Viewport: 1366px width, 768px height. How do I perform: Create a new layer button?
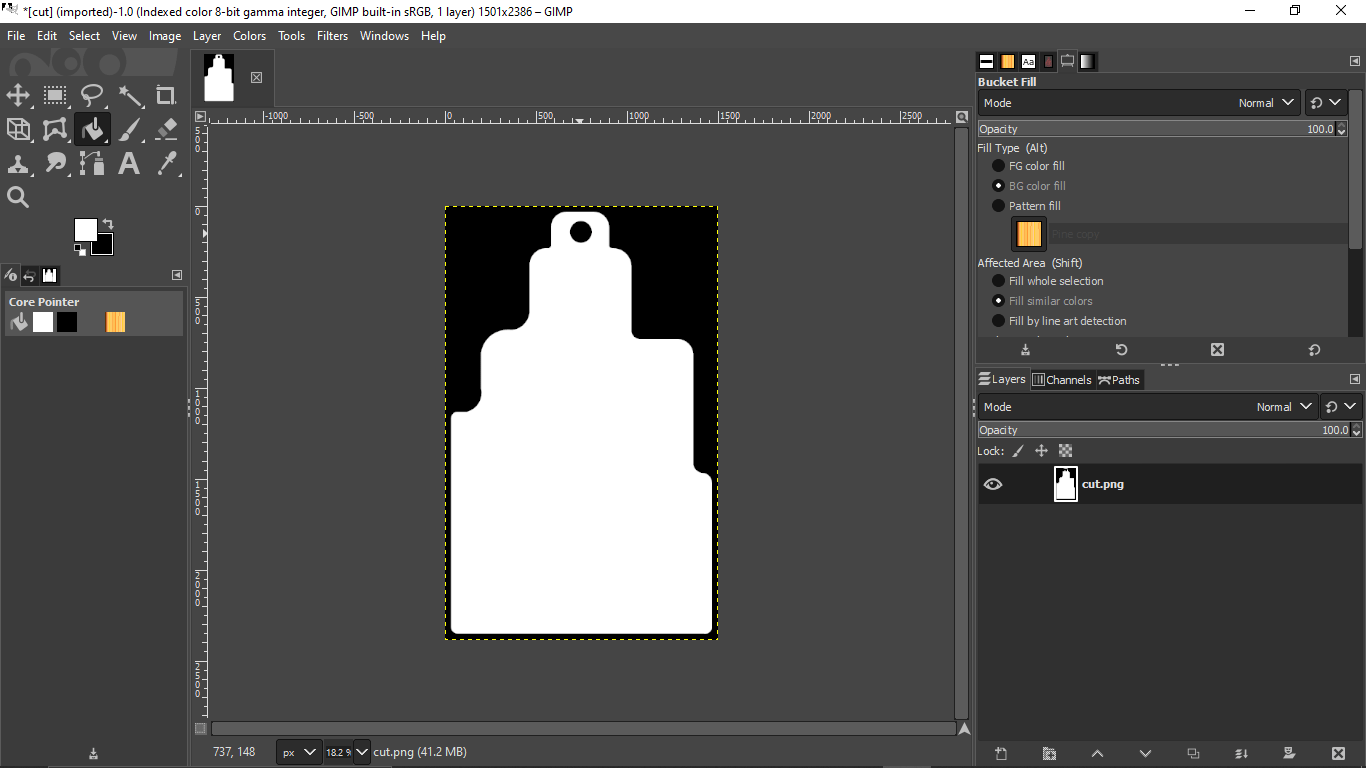click(1001, 753)
